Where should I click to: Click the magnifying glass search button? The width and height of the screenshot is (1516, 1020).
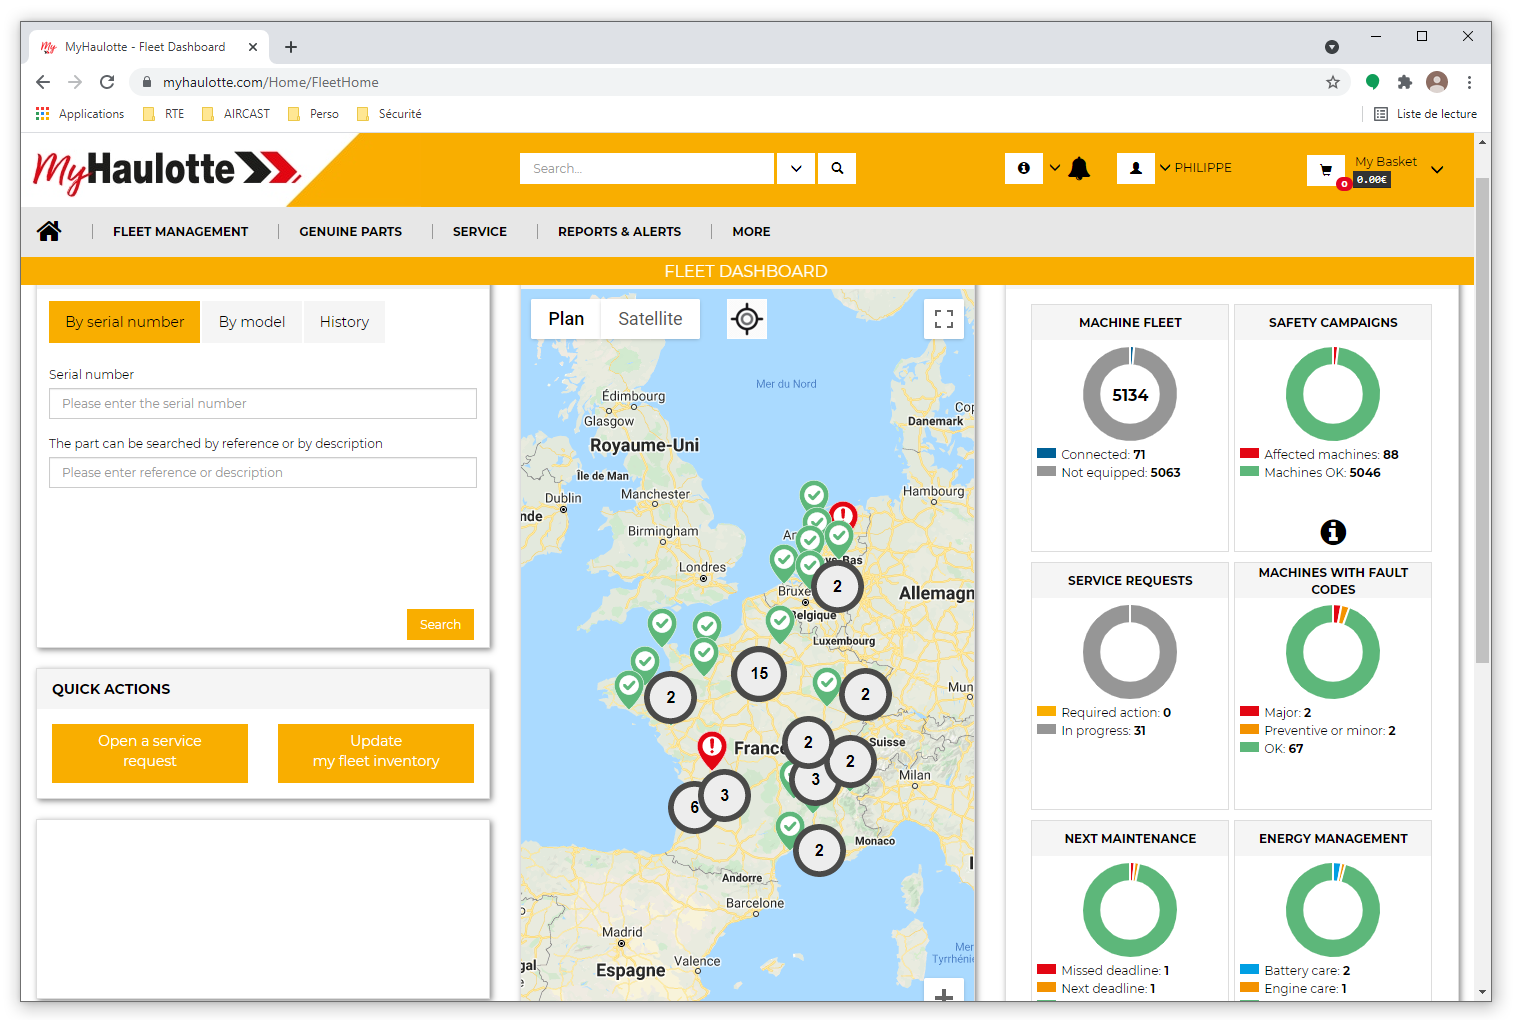(837, 169)
